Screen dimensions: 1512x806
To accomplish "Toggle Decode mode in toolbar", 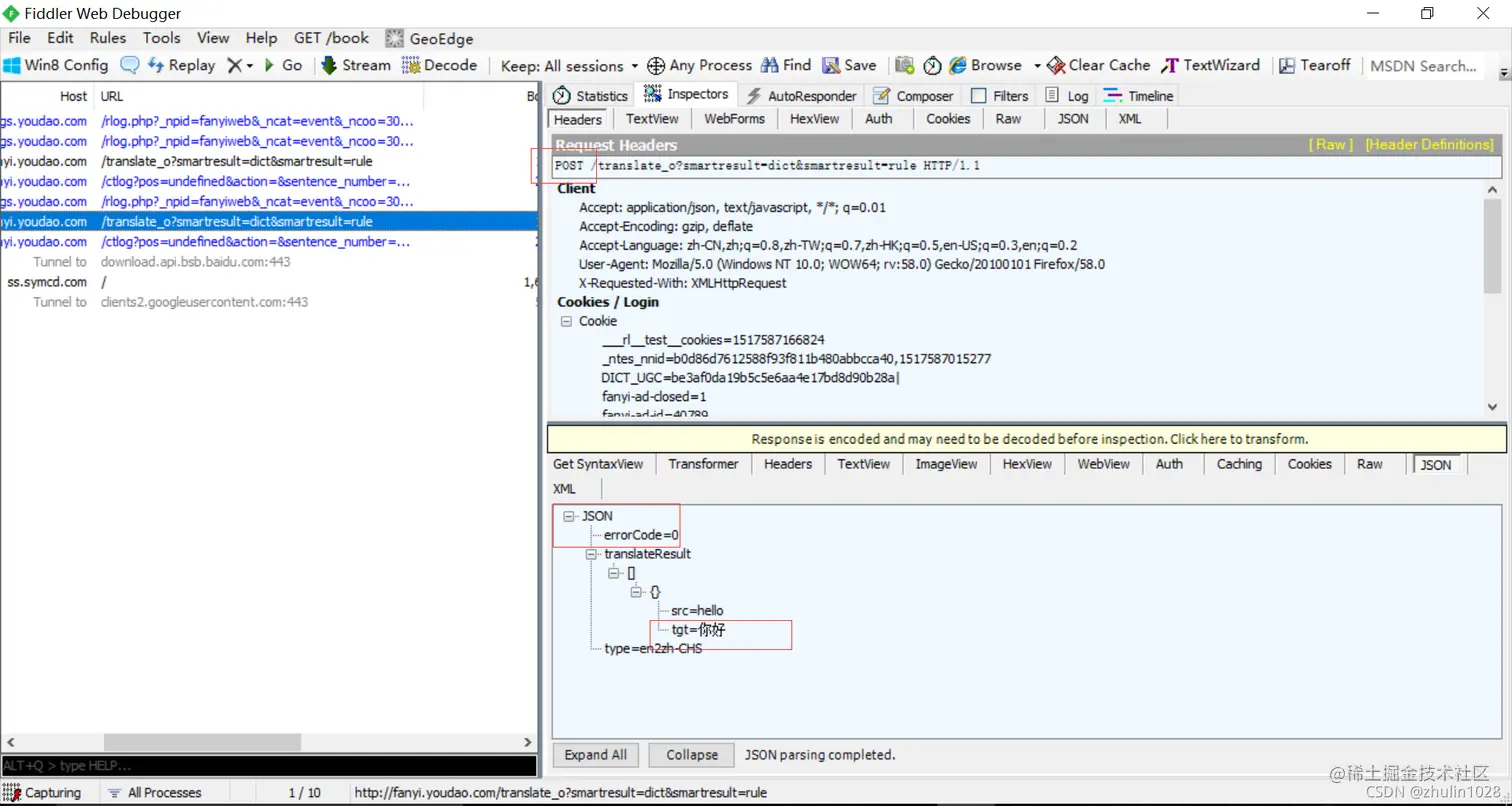I will (x=440, y=65).
